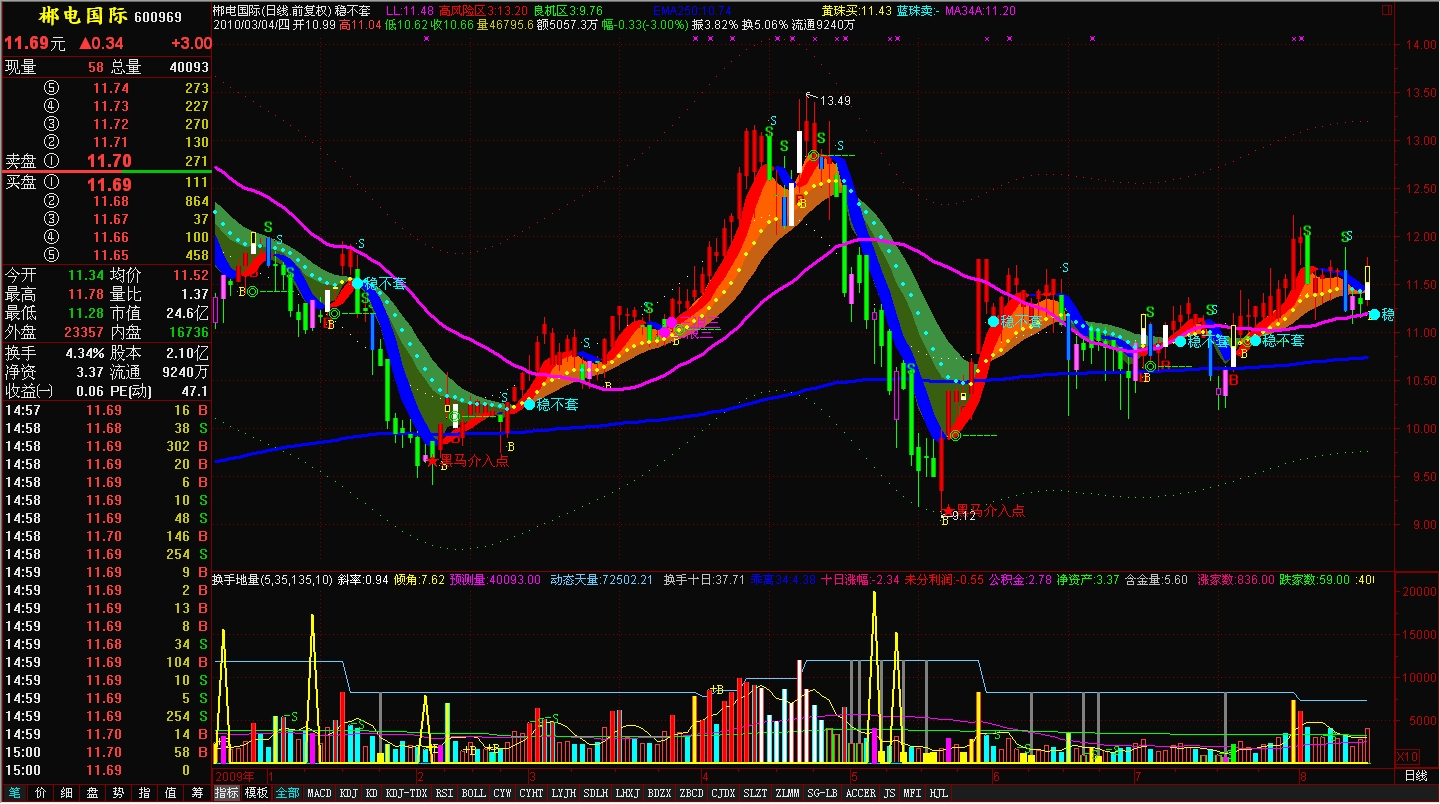
Task: Open the 细 detail tab
Action: click(66, 793)
